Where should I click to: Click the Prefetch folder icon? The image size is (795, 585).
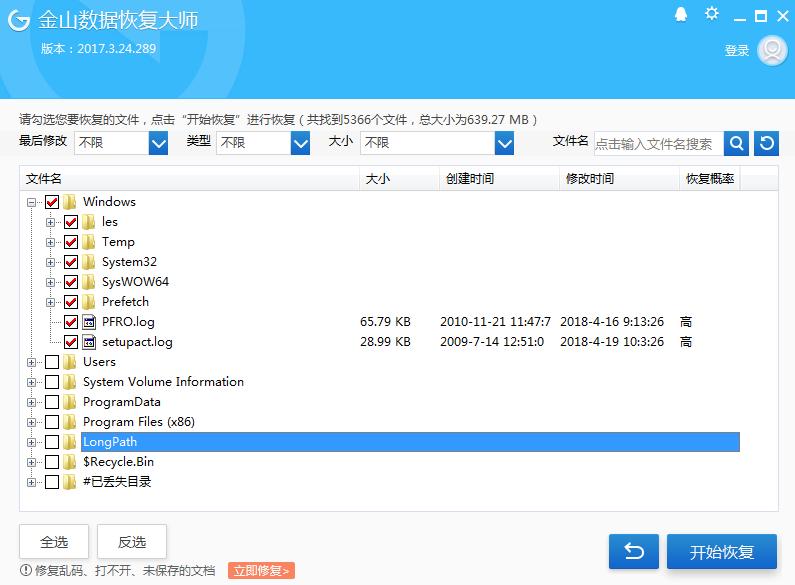[x=89, y=302]
